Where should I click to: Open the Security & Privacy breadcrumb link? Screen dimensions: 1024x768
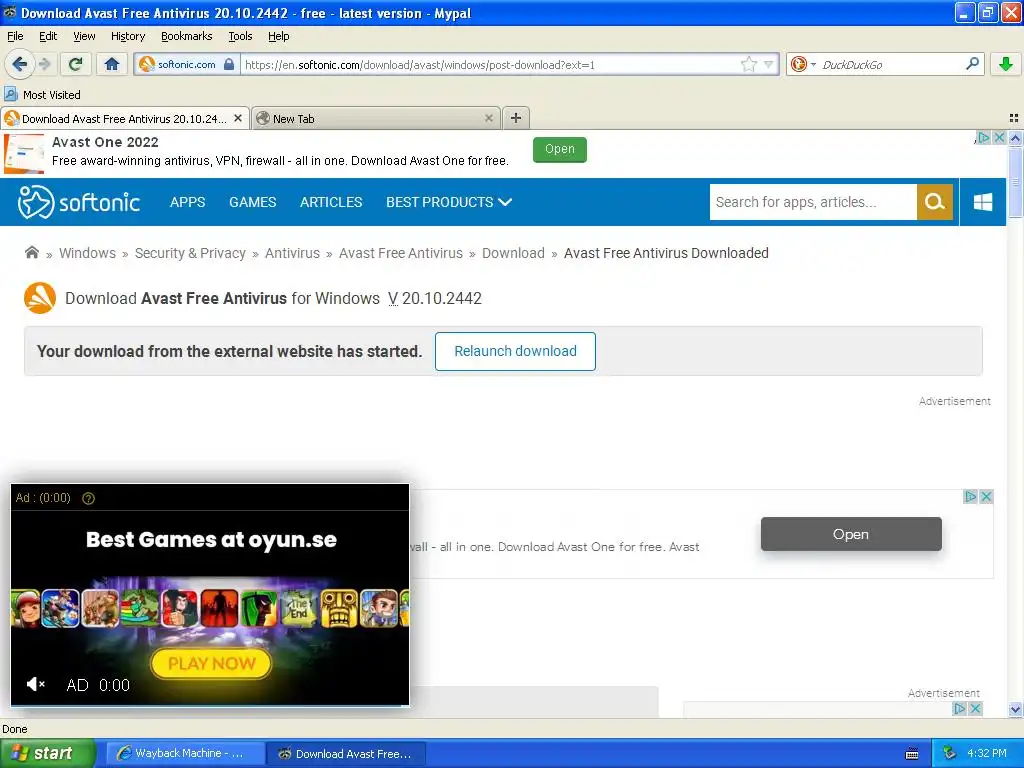(190, 253)
